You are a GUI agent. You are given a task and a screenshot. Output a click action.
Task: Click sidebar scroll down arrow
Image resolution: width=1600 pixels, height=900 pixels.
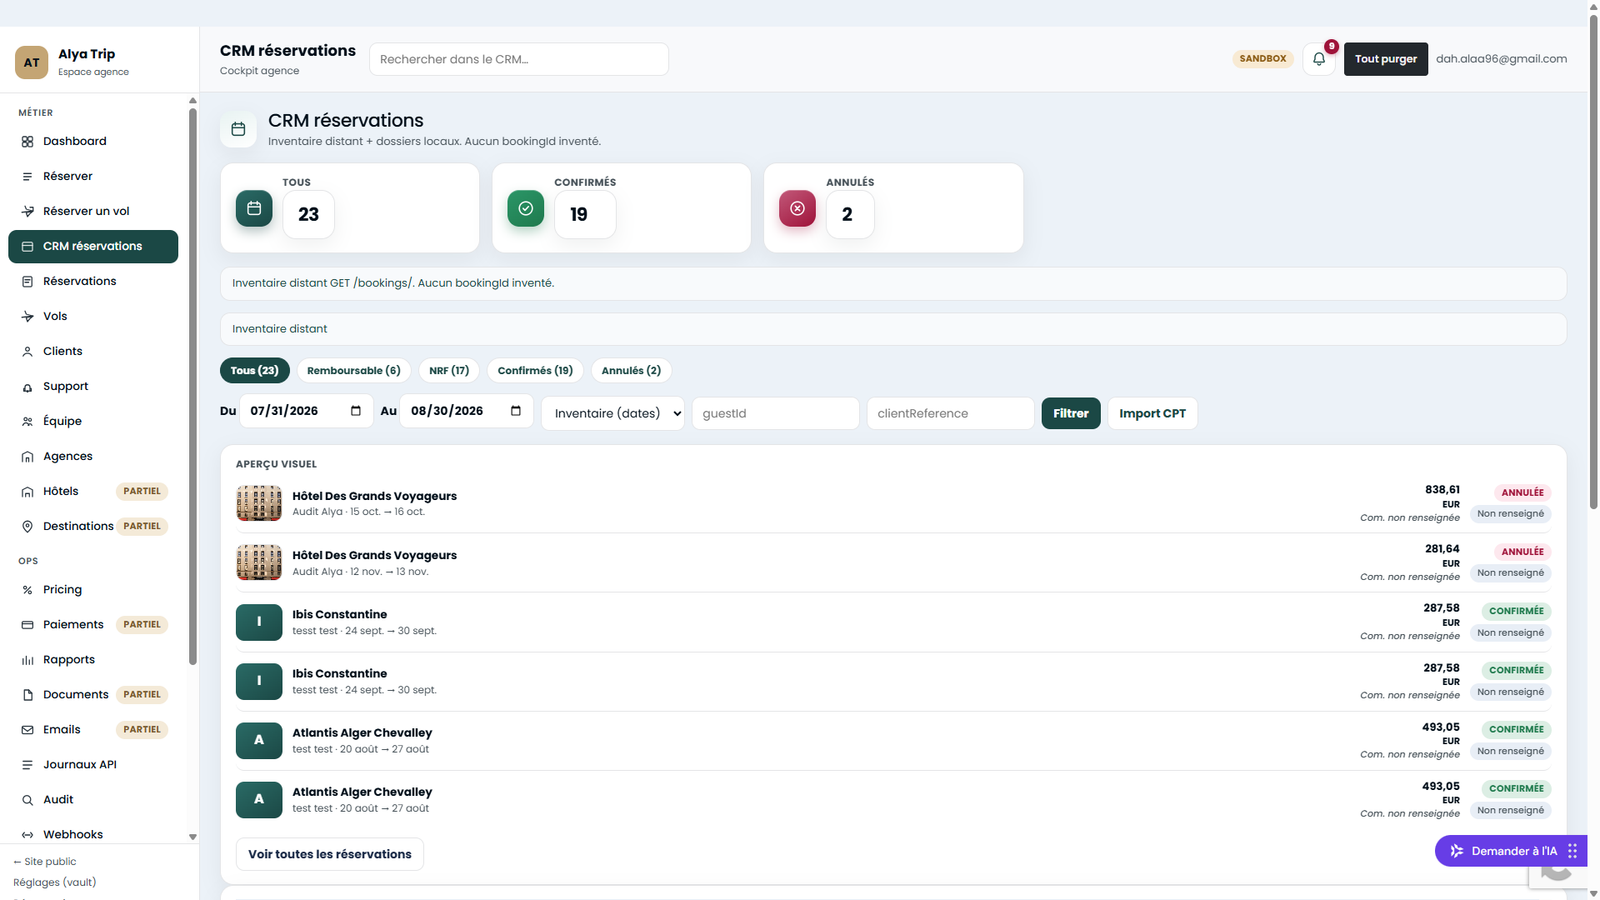pyautogui.click(x=193, y=837)
